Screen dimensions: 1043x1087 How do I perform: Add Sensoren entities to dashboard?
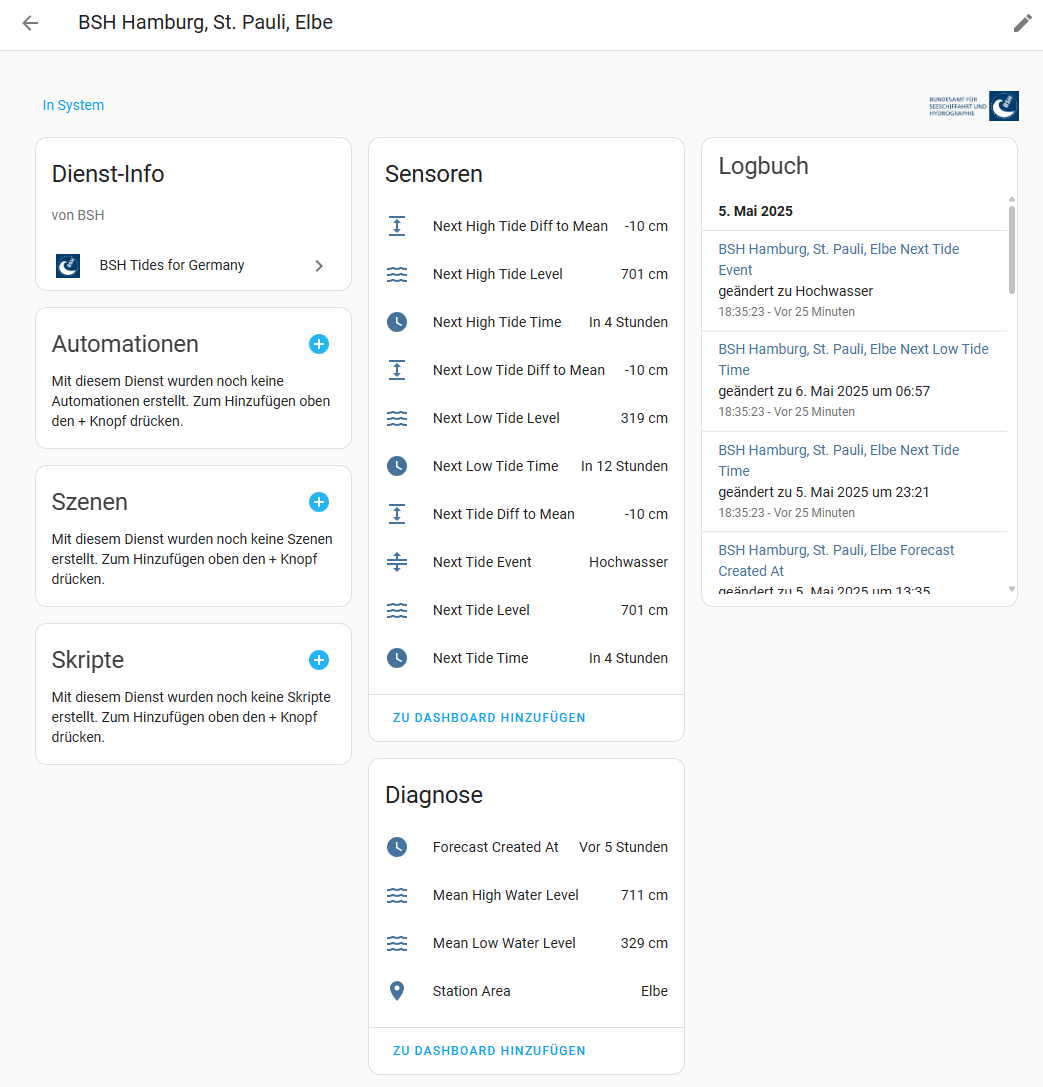[489, 718]
